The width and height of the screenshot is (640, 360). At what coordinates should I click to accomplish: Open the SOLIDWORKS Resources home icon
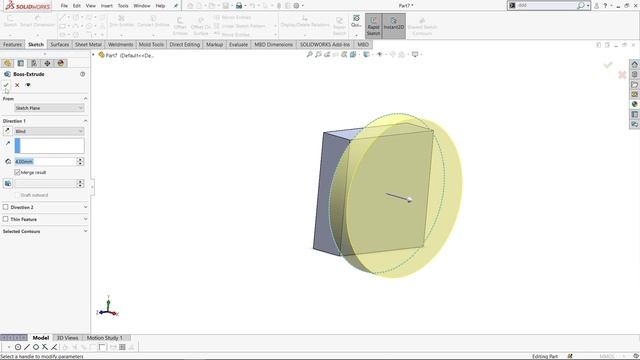[x=634, y=64]
